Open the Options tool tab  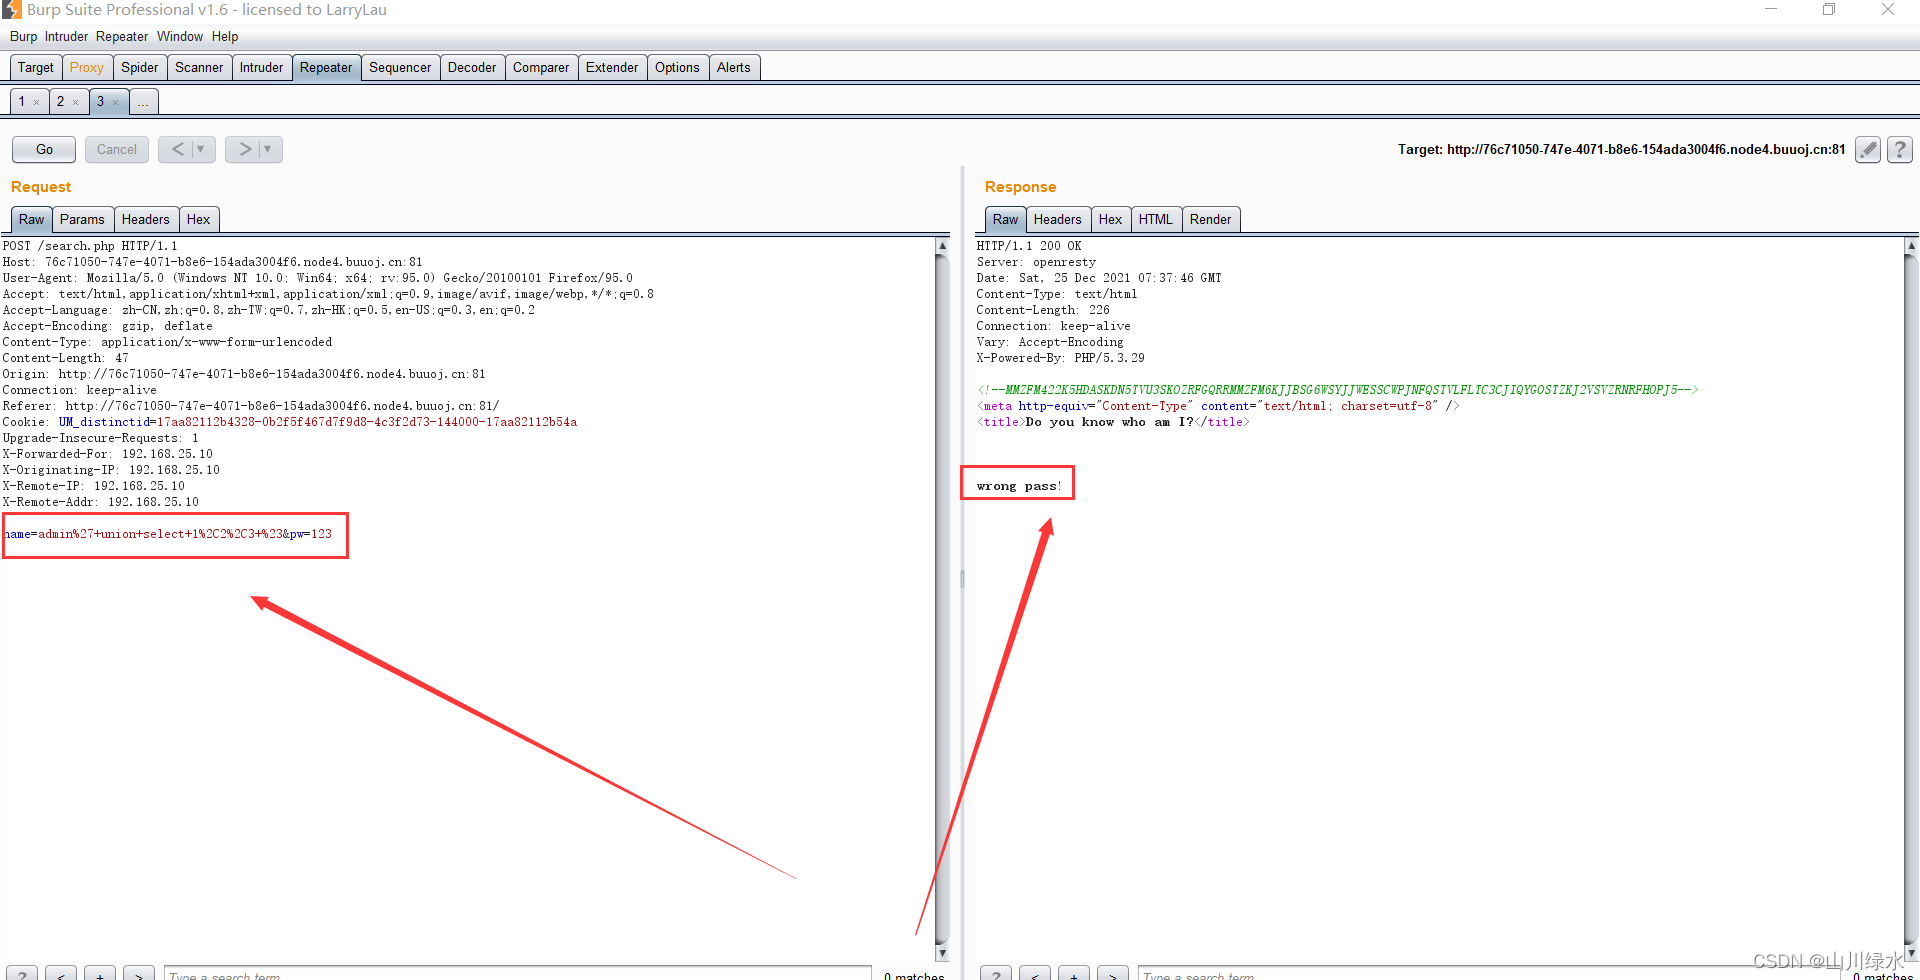677,67
